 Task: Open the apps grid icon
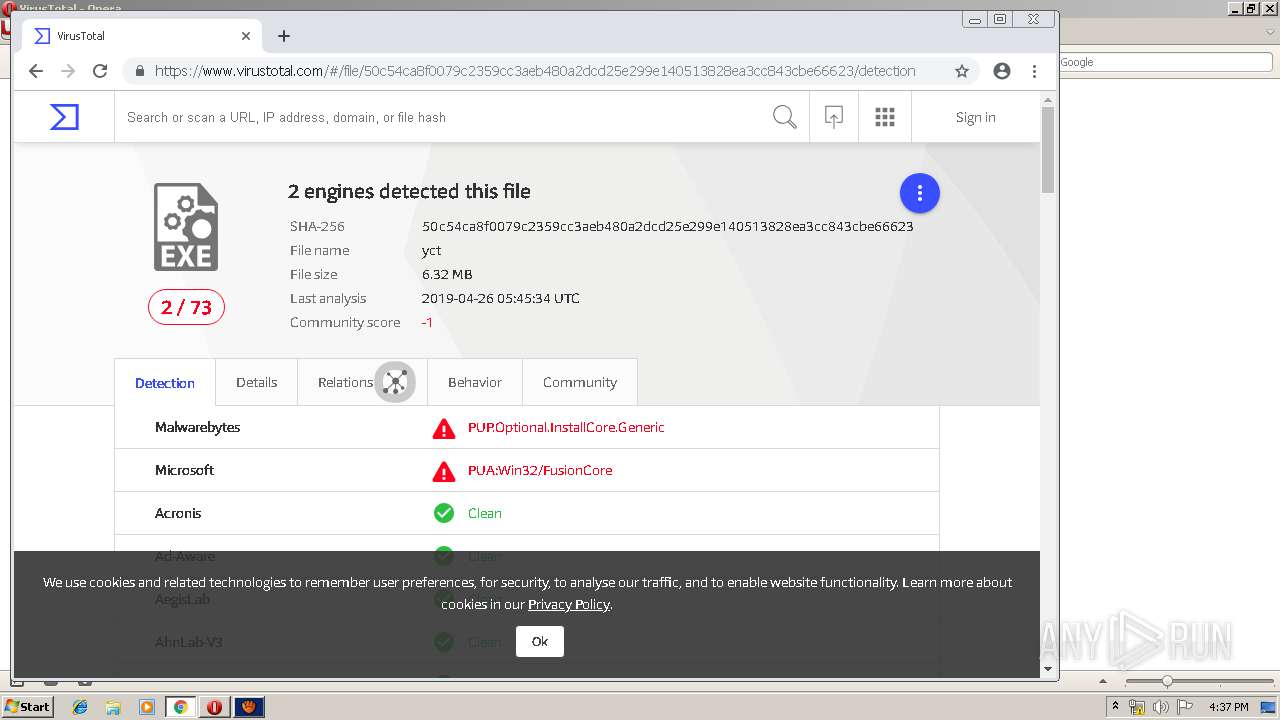coord(885,117)
